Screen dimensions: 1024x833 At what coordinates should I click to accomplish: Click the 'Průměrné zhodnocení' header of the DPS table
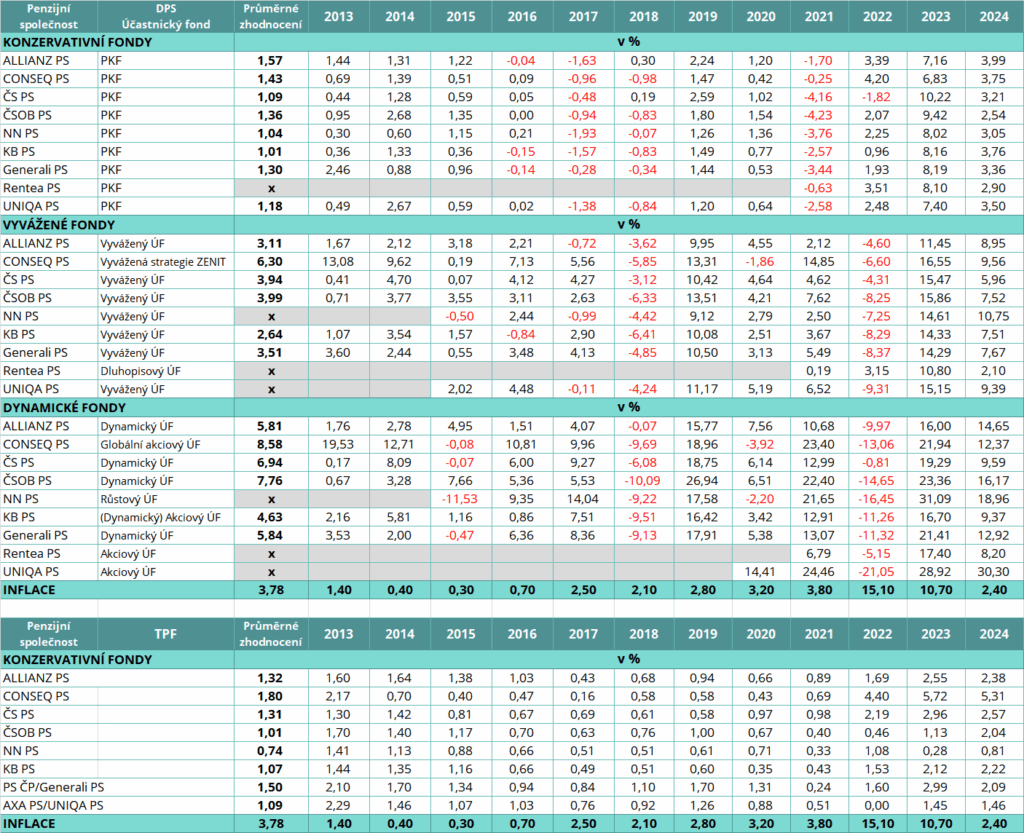[x=270, y=17]
